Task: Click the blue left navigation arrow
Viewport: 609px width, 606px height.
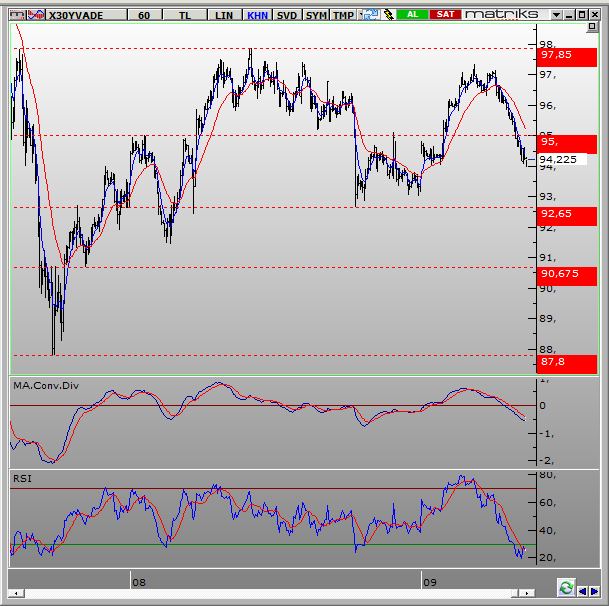Action: click(582, 591)
